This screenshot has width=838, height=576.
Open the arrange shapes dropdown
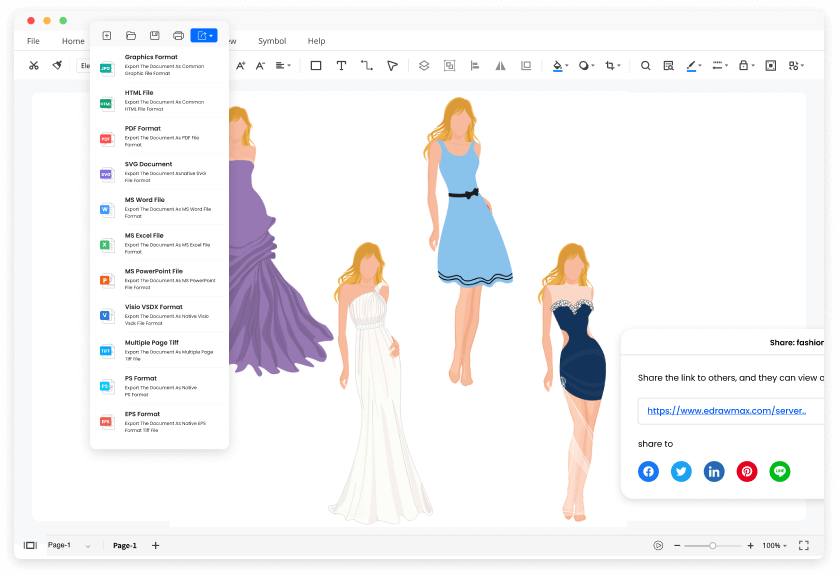[796, 66]
